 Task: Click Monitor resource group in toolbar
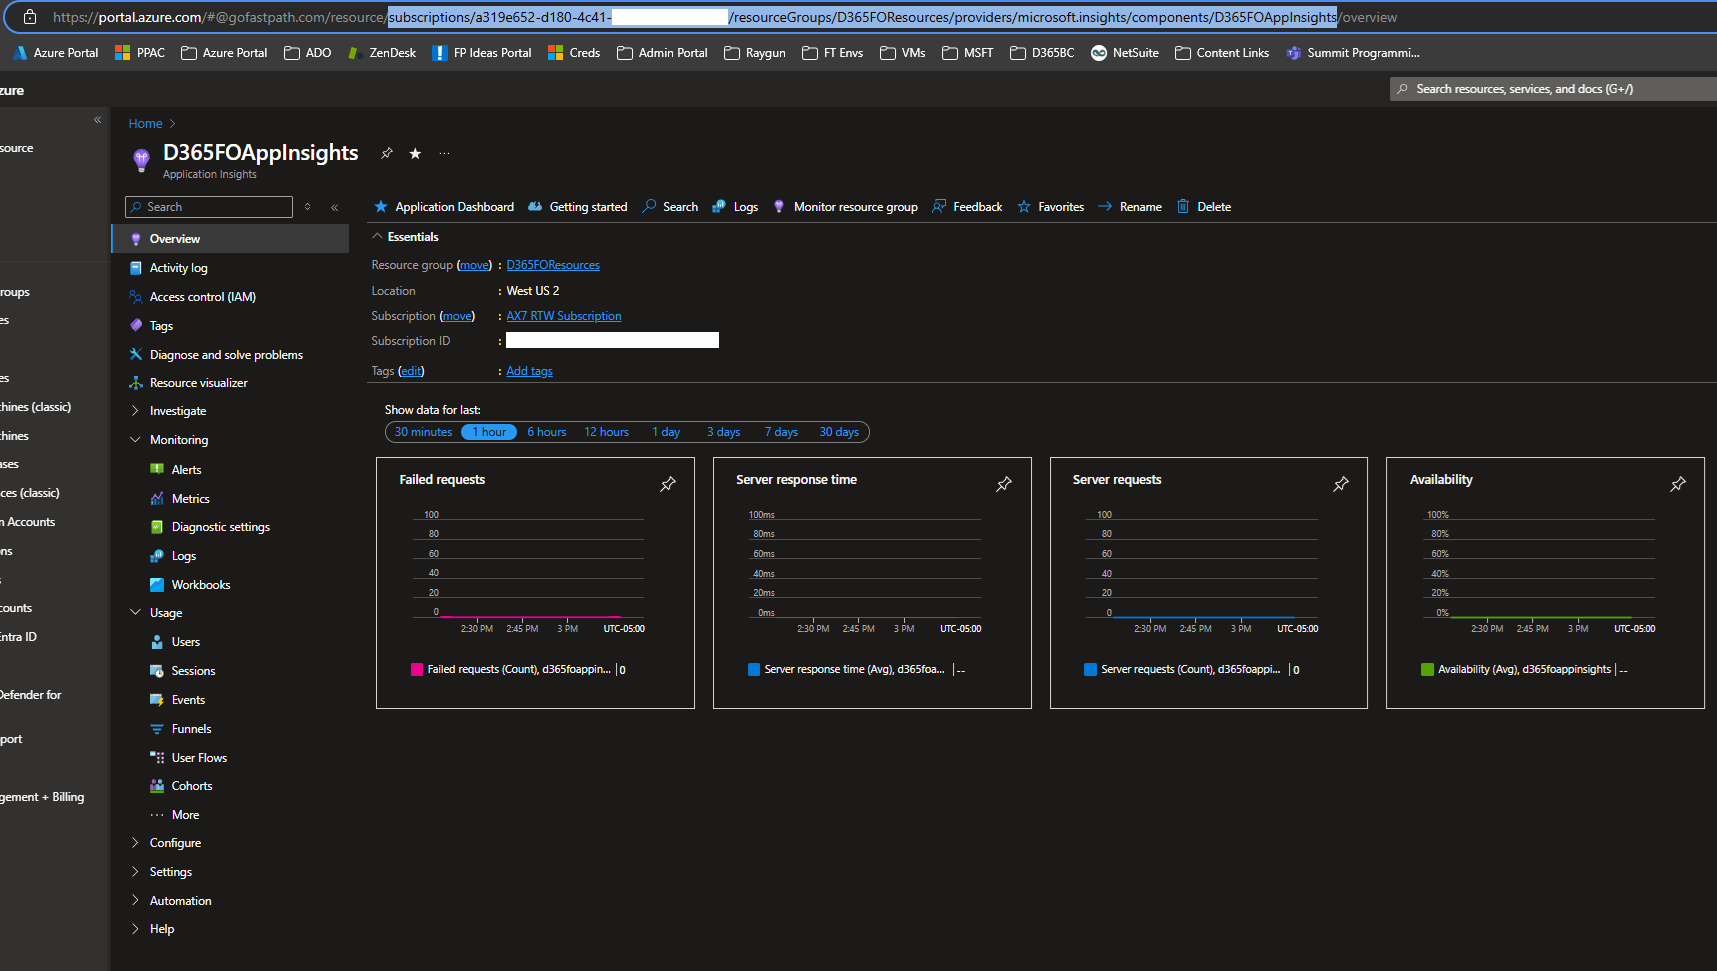[x=845, y=207]
